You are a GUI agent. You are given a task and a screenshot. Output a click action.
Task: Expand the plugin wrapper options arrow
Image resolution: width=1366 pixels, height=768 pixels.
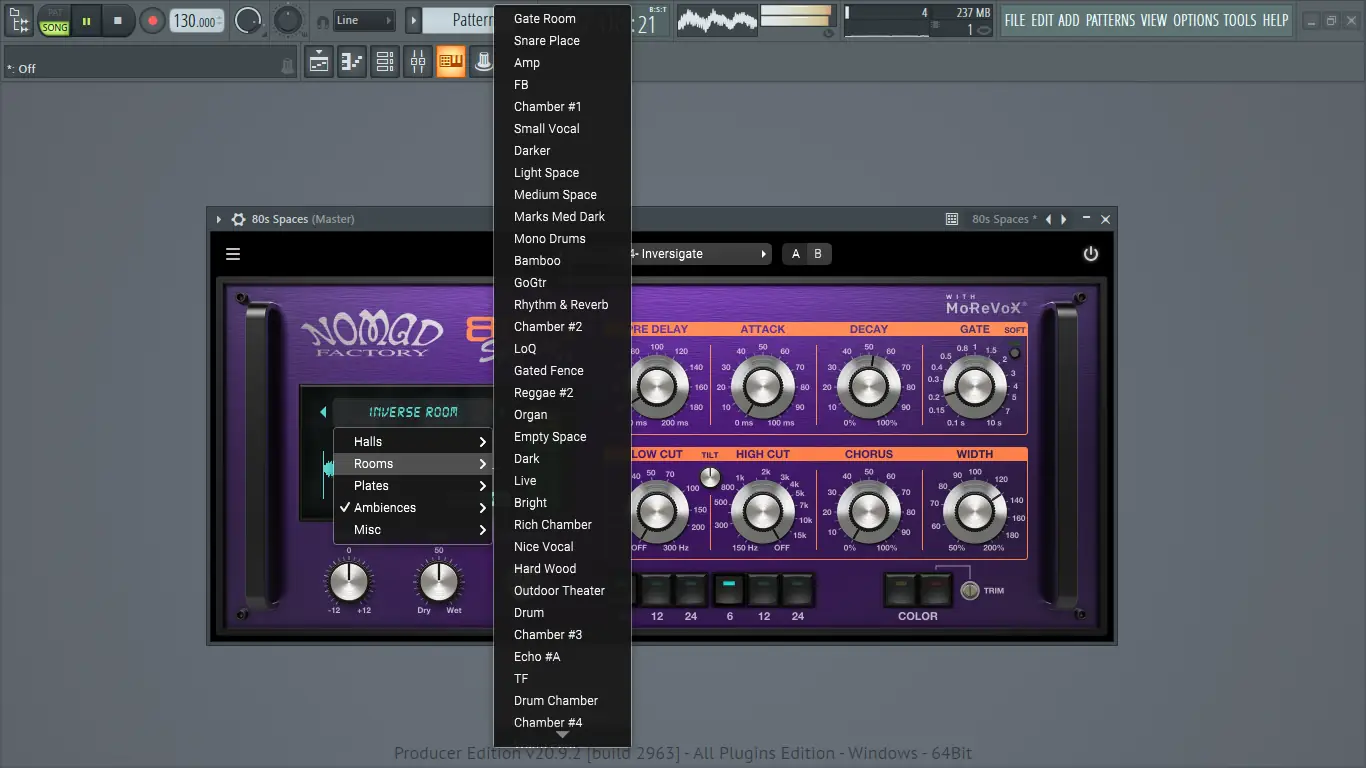click(219, 219)
